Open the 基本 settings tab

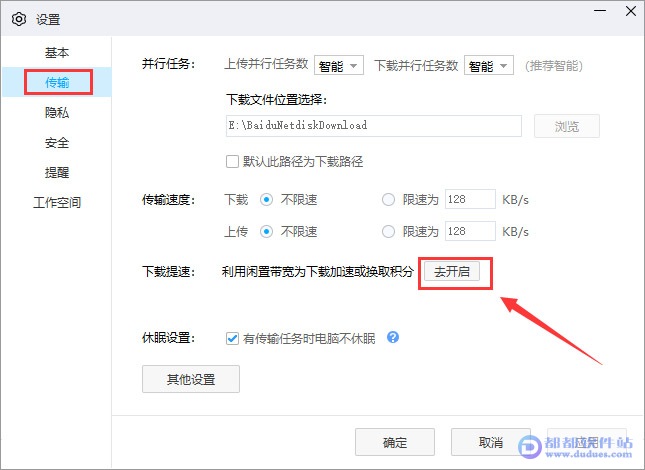57,52
